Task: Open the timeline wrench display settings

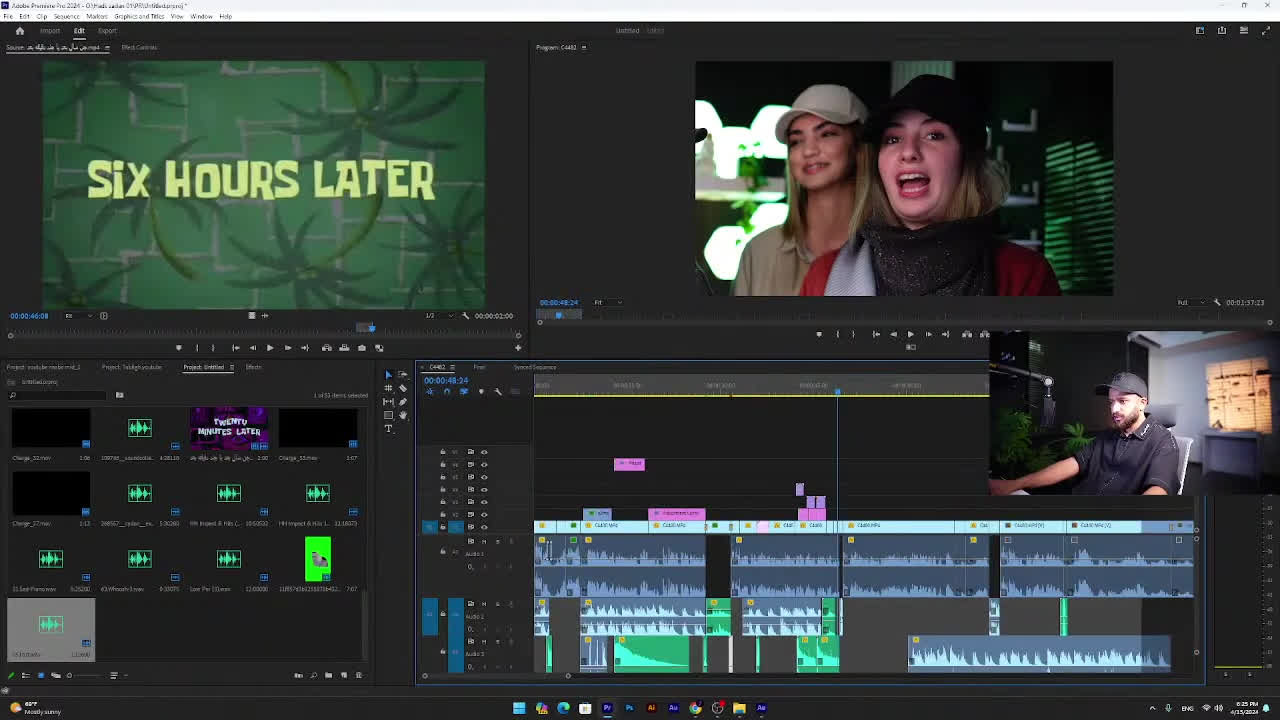Action: [498, 391]
